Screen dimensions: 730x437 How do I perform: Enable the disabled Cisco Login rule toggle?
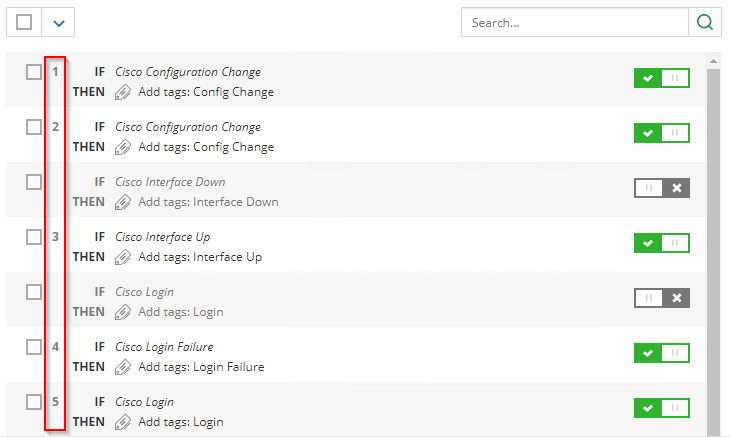(661, 298)
